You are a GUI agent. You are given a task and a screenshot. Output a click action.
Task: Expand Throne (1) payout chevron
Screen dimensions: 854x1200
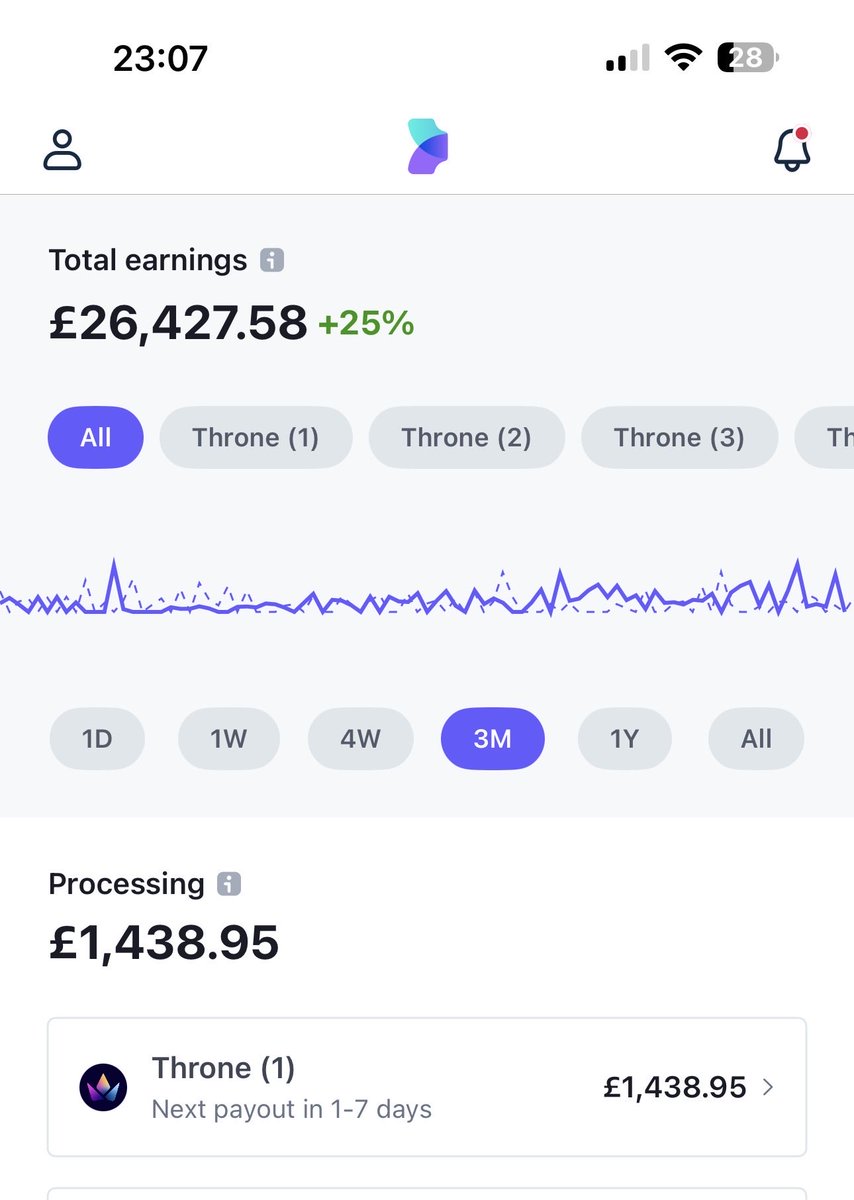(768, 1087)
